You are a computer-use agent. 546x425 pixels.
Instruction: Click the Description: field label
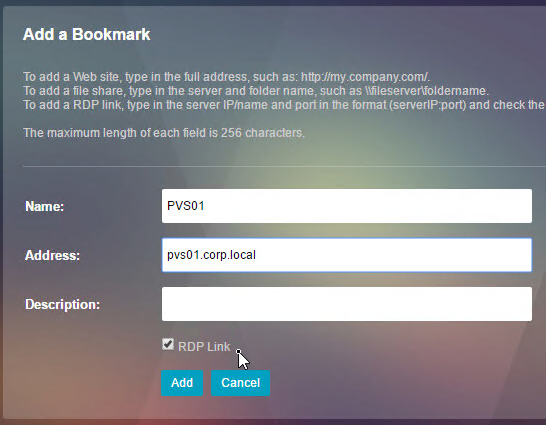(x=63, y=305)
